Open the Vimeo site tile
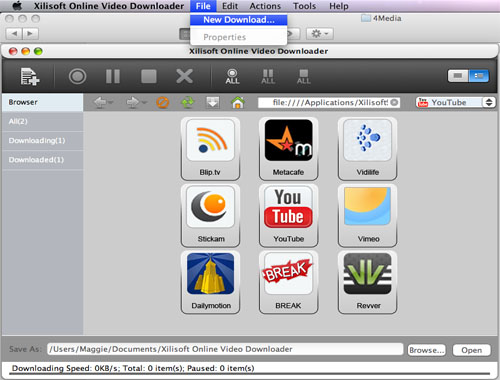This screenshot has width=500, height=380. 367,215
